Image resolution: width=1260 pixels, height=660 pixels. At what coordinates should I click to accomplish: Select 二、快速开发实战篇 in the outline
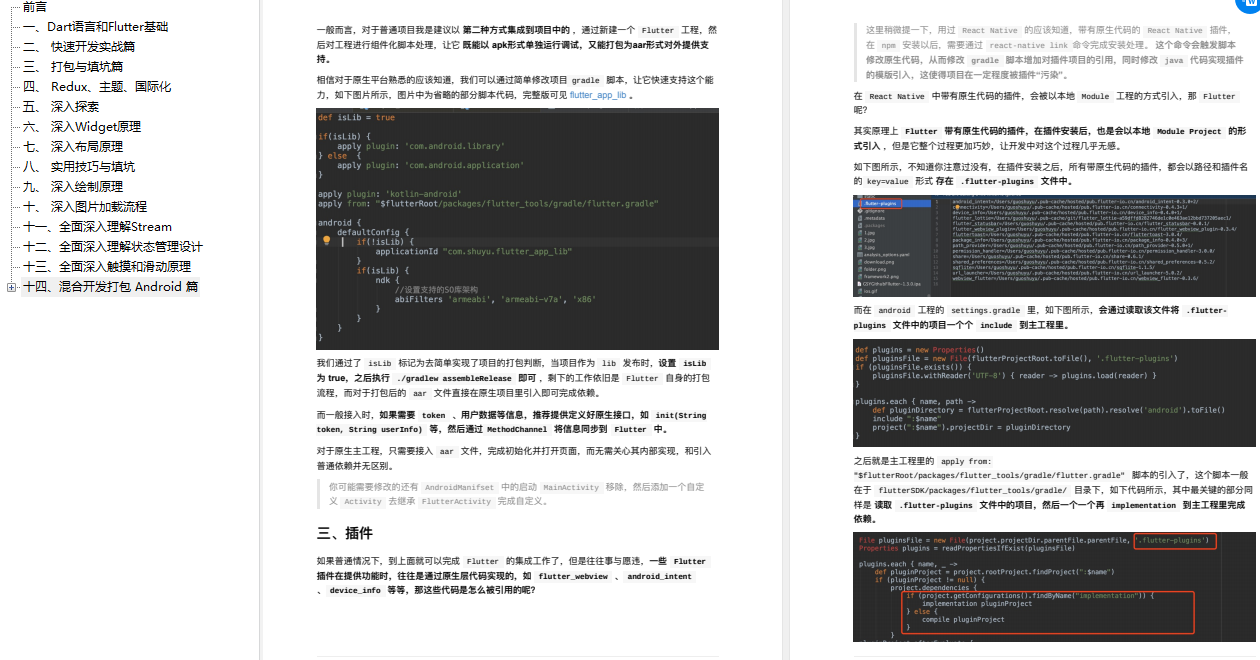pos(79,47)
